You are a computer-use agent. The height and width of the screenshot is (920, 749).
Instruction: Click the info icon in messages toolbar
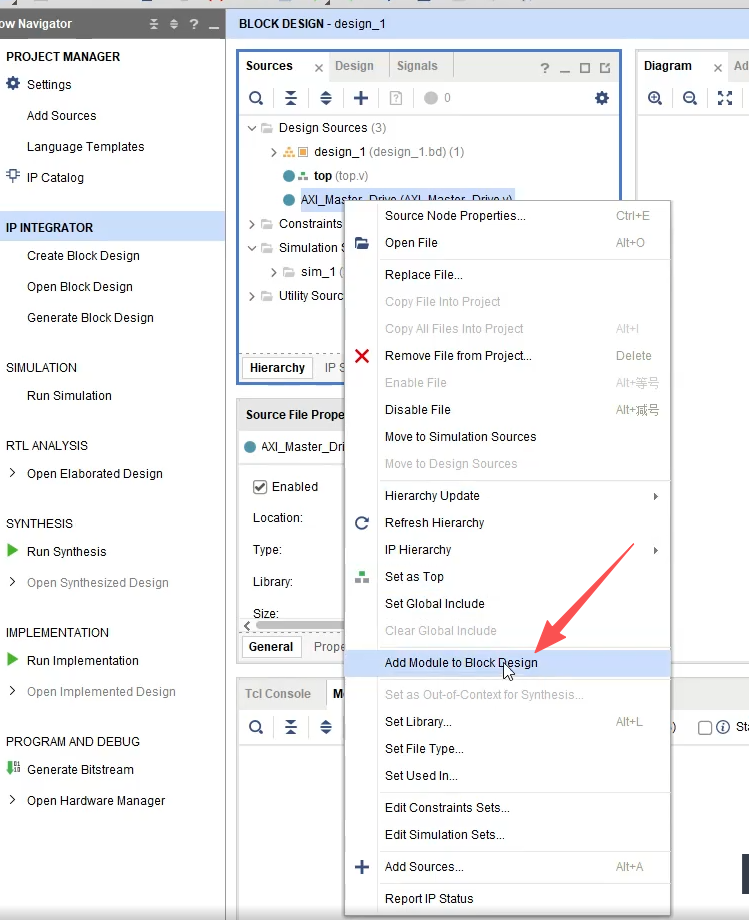point(723,728)
